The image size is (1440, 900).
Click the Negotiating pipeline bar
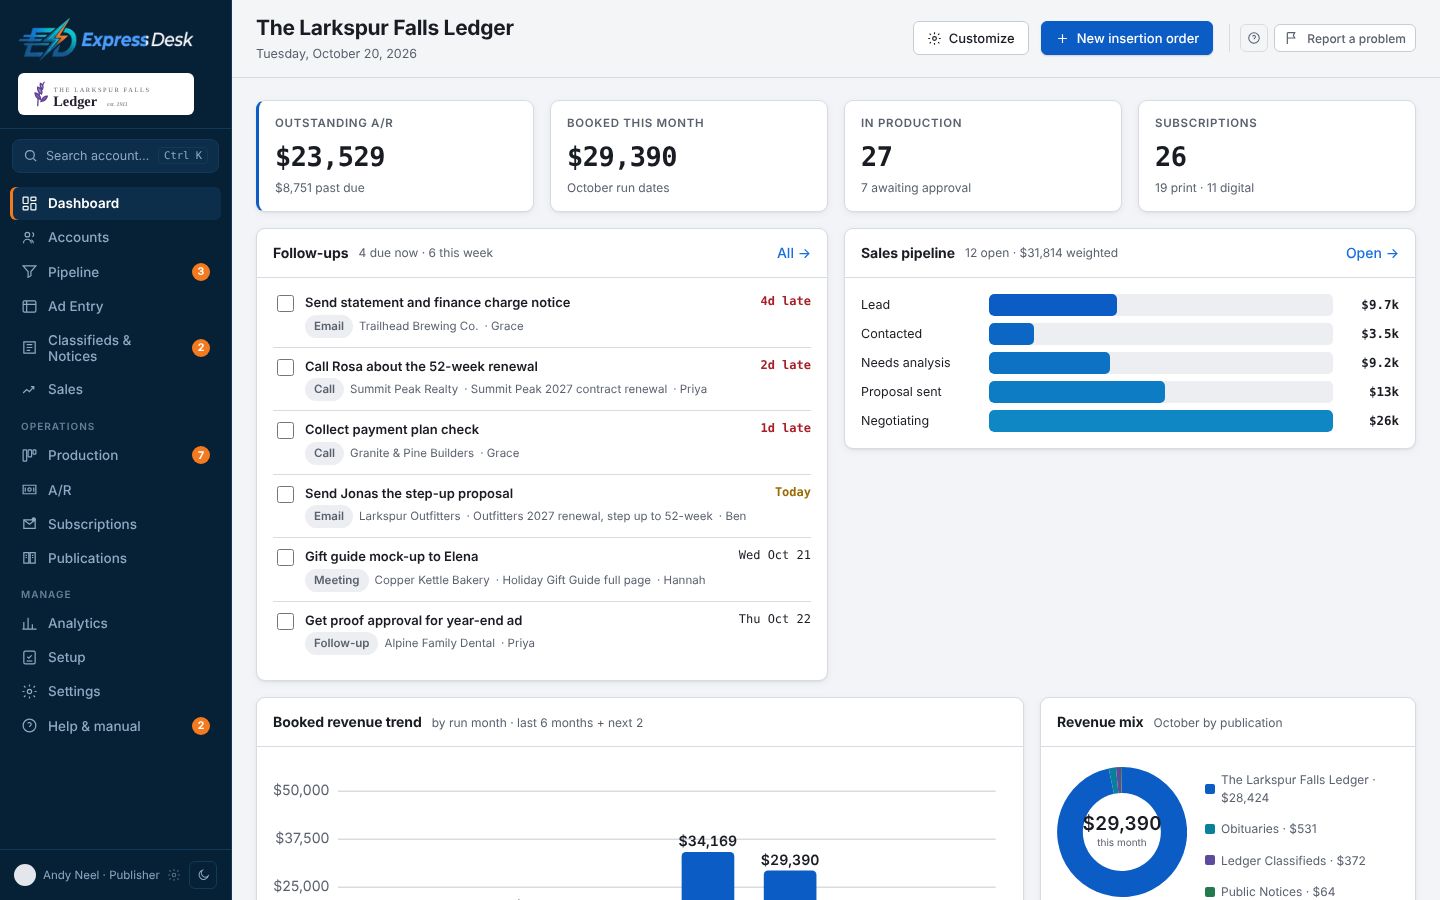tap(1161, 421)
